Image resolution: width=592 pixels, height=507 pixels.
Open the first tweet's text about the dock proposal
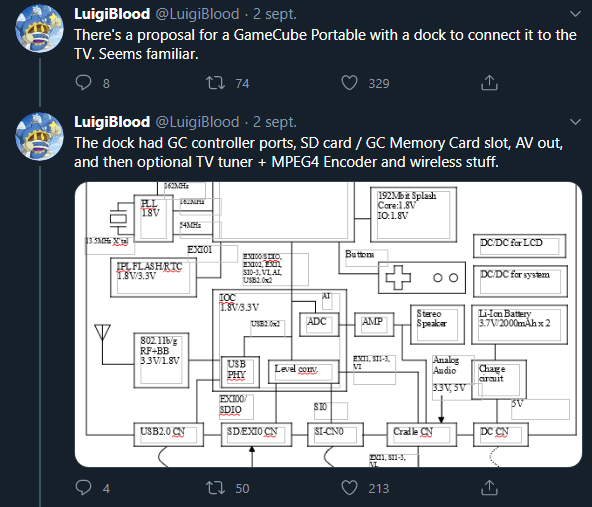[x=325, y=44]
